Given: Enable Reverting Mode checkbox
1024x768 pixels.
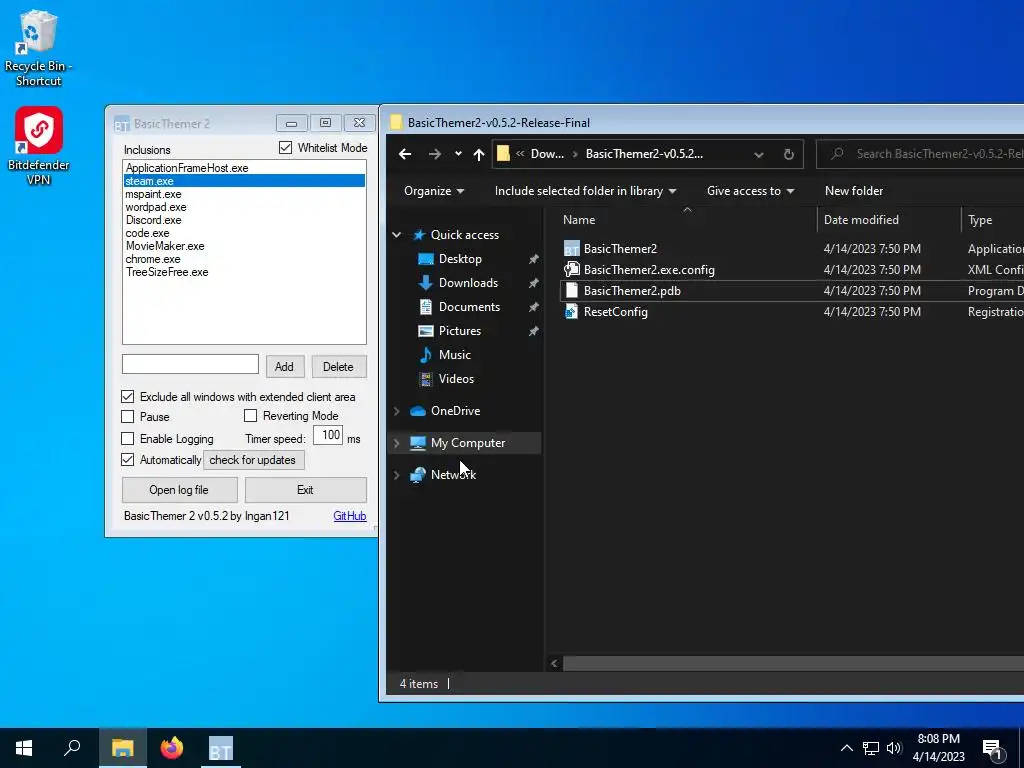Looking at the screenshot, I should click(x=251, y=415).
